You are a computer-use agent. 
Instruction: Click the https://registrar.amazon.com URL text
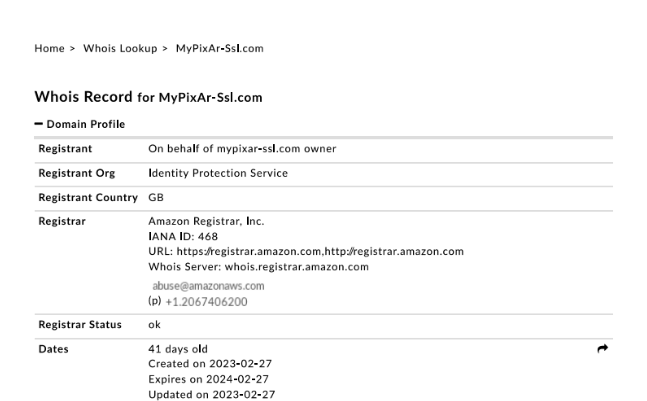point(249,251)
